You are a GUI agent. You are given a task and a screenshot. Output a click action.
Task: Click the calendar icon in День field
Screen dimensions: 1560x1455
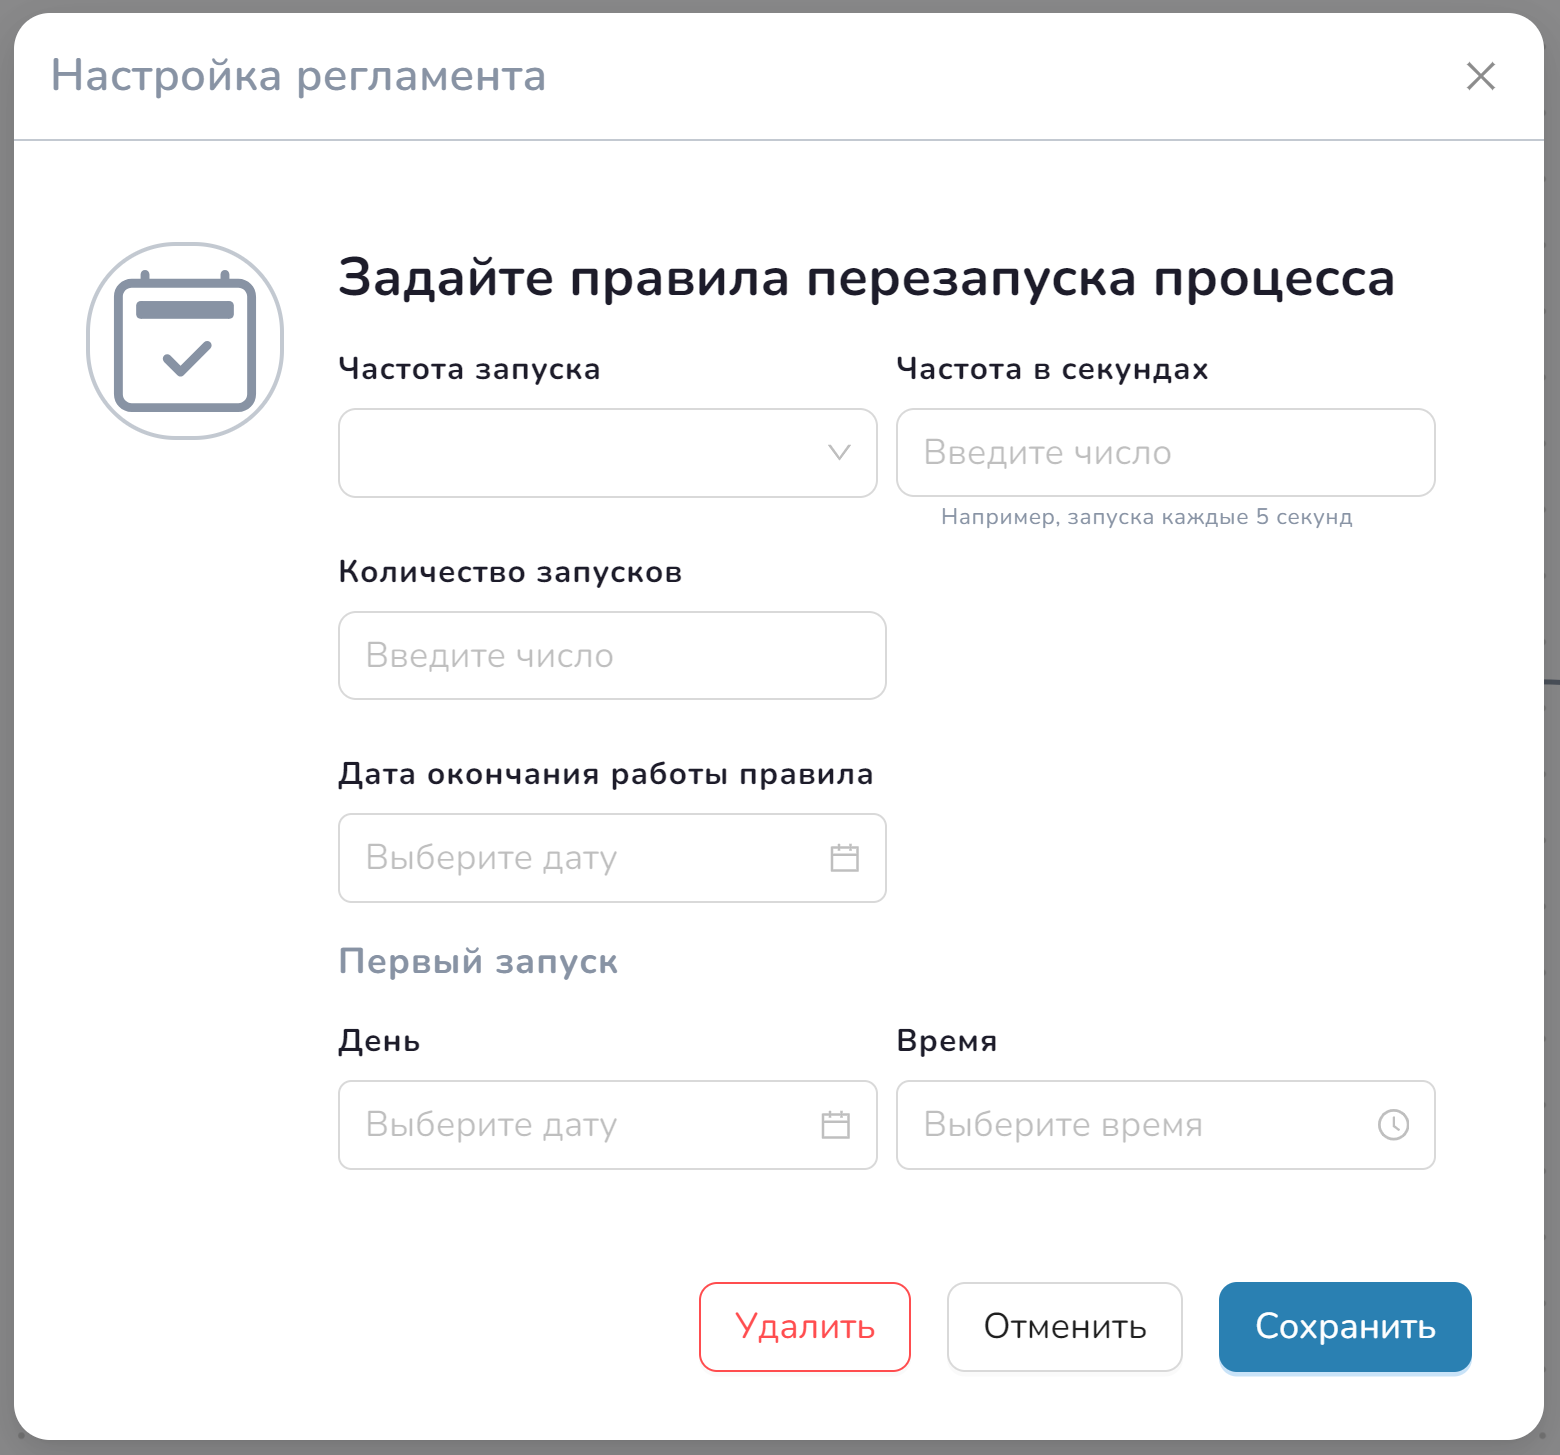[x=835, y=1125]
